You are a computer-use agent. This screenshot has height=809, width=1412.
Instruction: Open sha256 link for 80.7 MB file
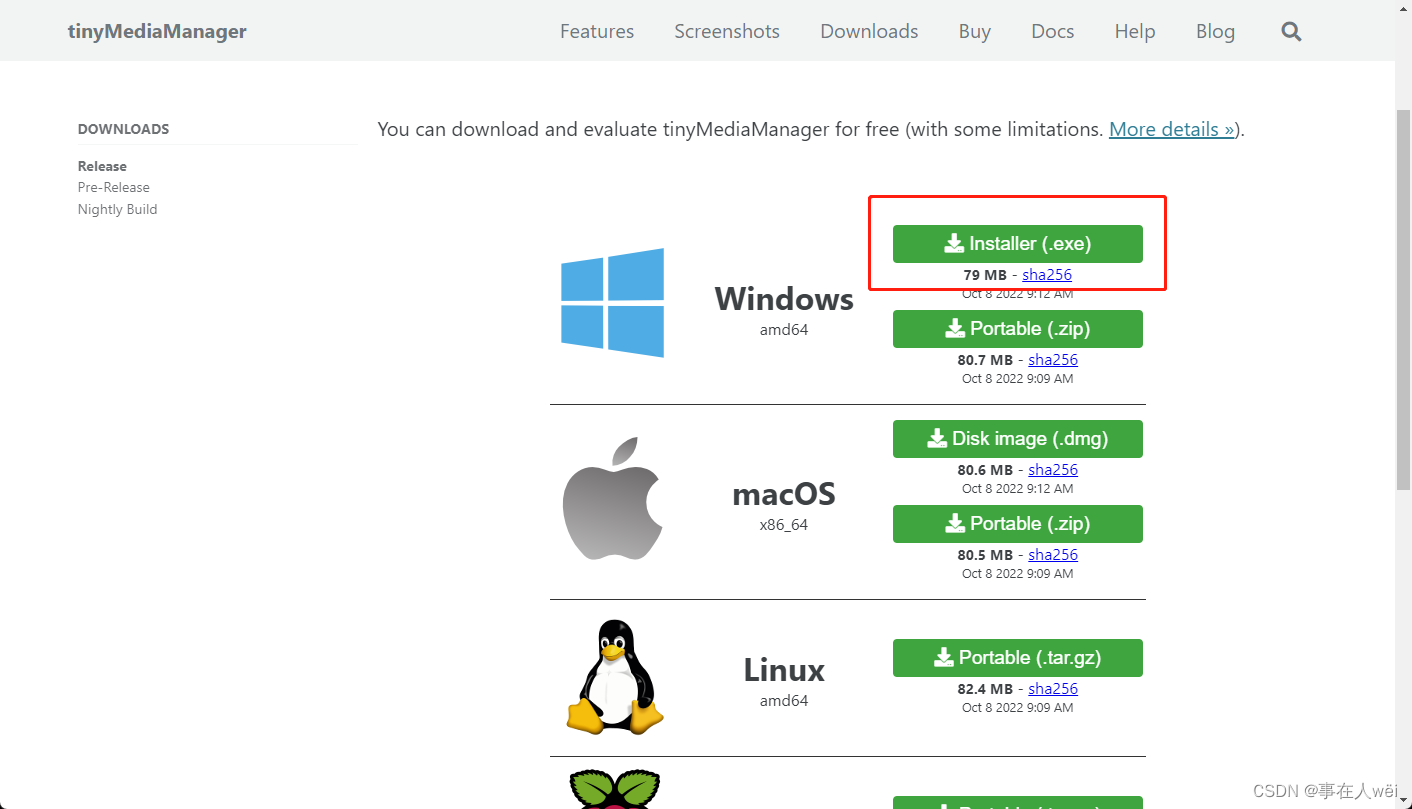point(1053,360)
